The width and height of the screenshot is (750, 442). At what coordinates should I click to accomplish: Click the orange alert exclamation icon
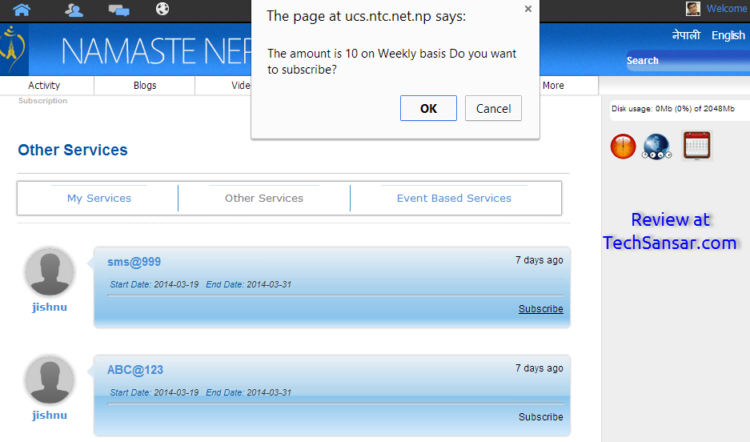pos(623,146)
